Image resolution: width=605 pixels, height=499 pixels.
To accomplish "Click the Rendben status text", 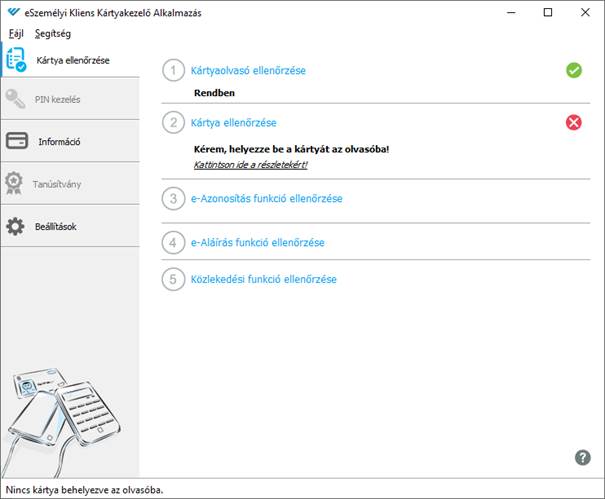I will [214, 93].
